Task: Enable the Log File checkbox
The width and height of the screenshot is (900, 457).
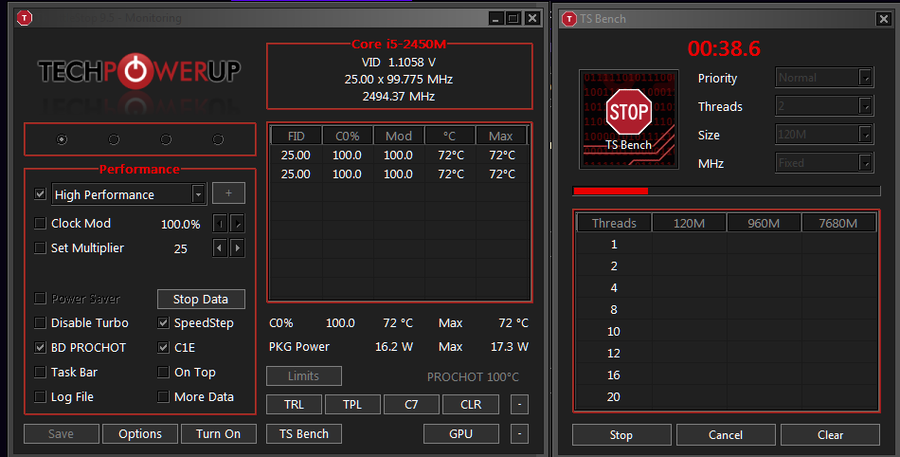Action: pos(40,397)
